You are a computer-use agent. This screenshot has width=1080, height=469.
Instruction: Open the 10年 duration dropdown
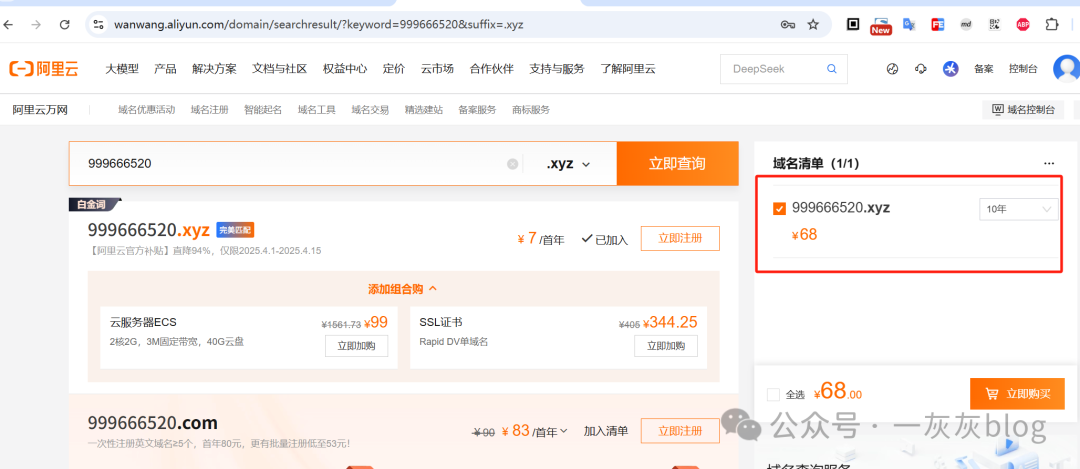[x=1019, y=209]
